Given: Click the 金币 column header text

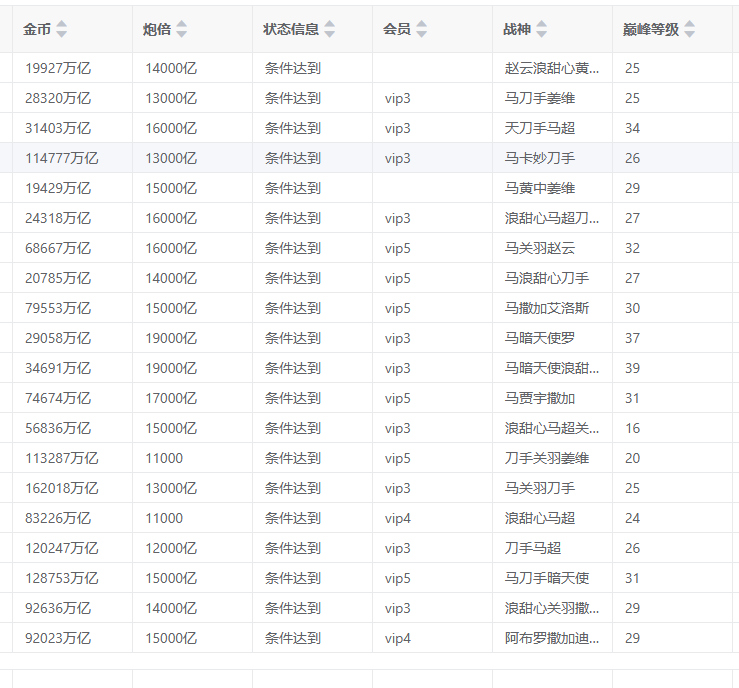Looking at the screenshot, I should [37, 30].
